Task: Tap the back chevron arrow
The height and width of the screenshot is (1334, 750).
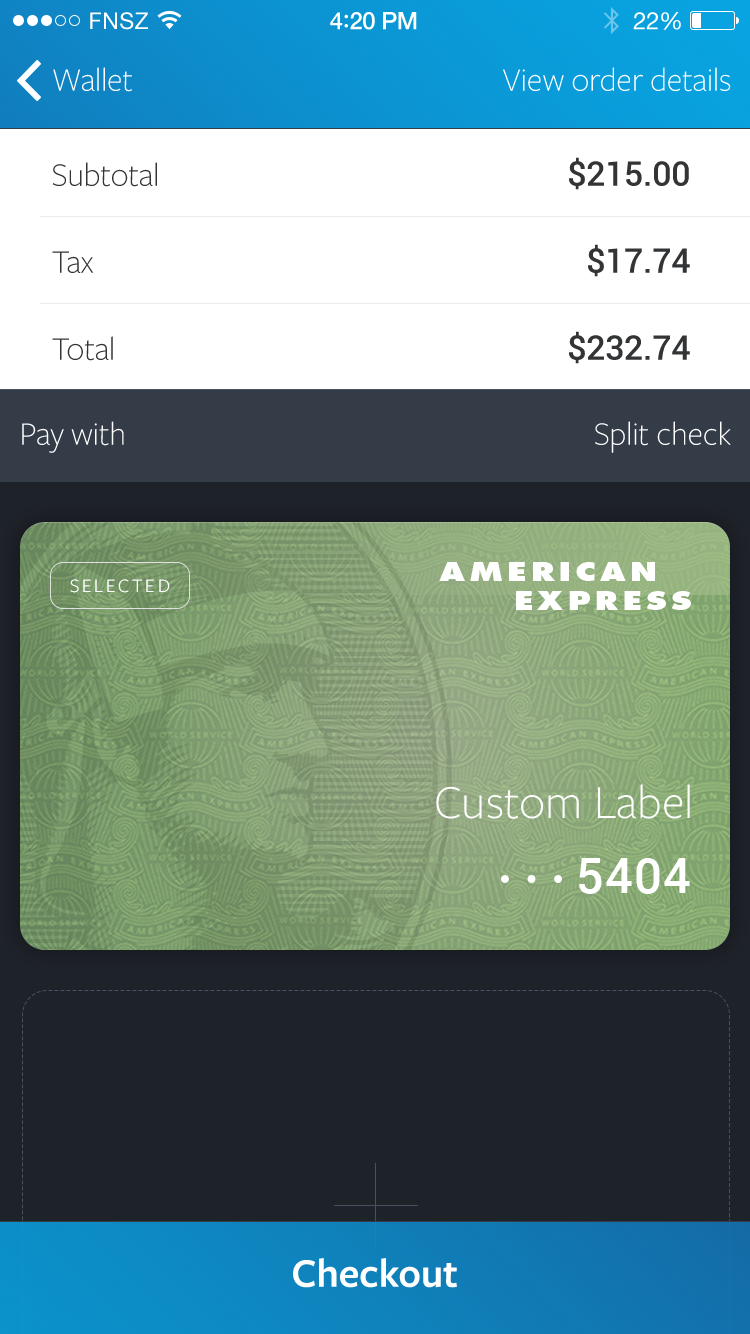Action: (29, 80)
